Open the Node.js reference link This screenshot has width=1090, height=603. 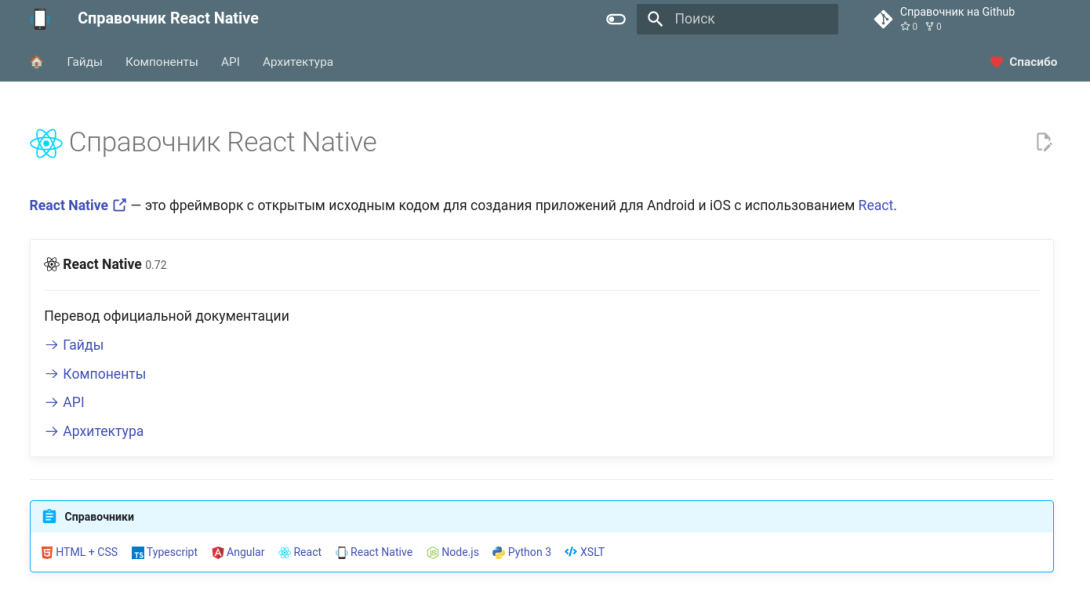[x=460, y=552]
